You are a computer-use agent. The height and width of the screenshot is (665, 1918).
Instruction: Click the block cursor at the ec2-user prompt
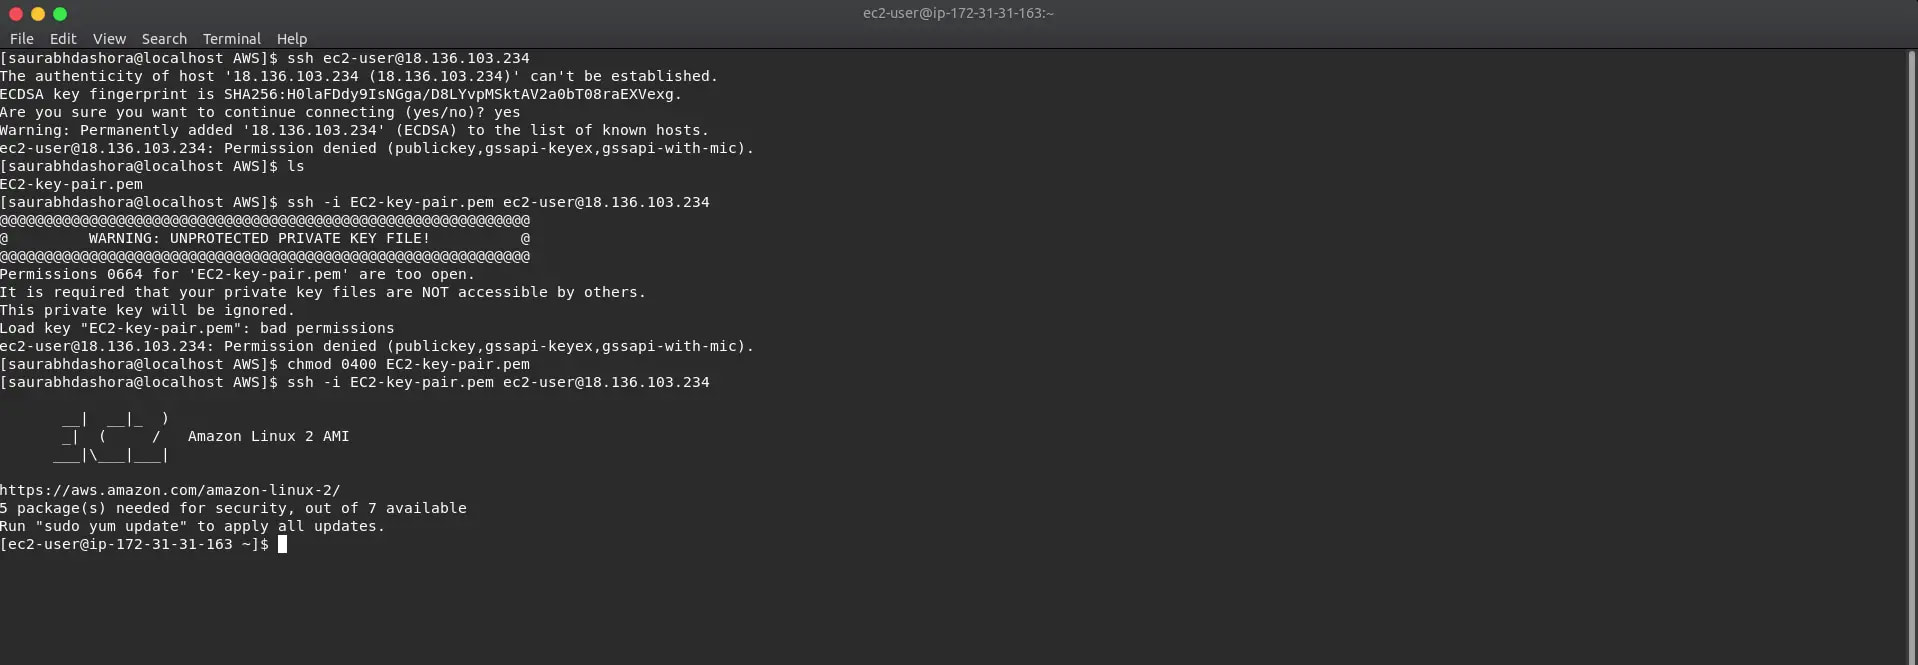point(282,544)
